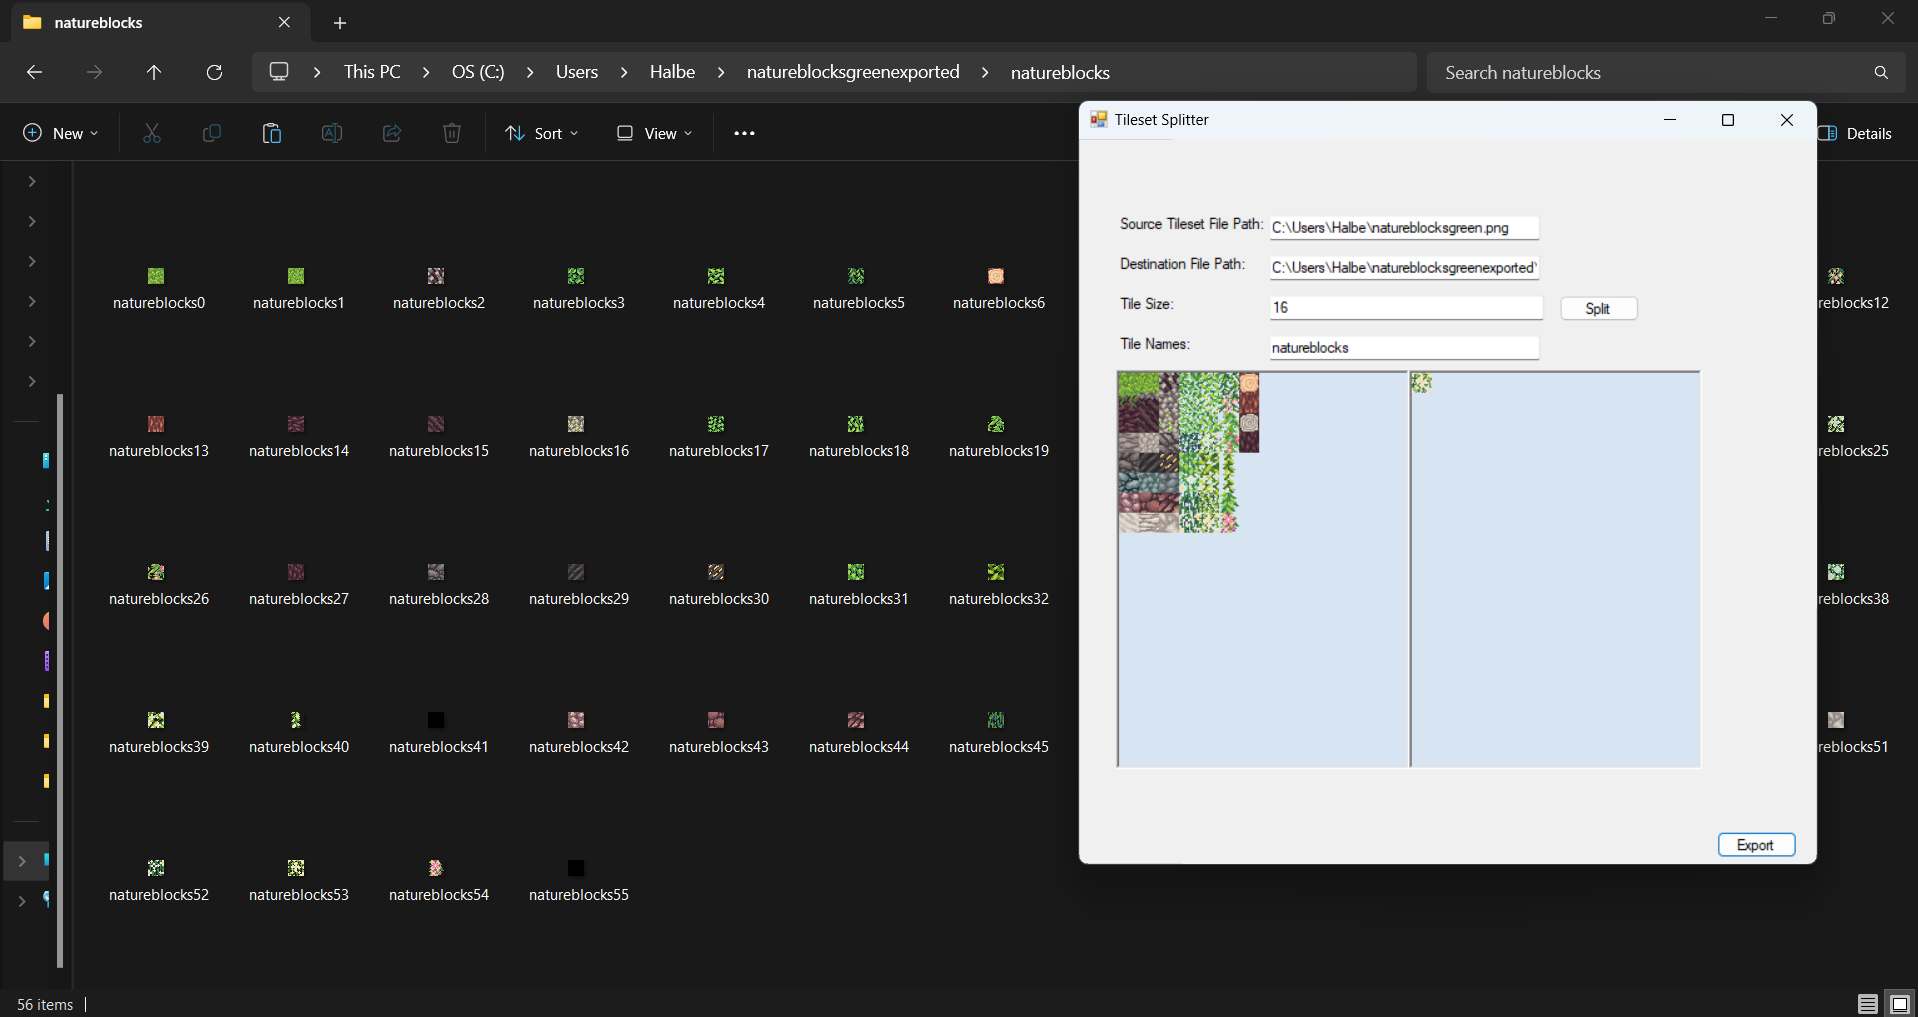Navigate back to the previous folder
Viewport: 1918px width, 1017px height.
point(34,72)
